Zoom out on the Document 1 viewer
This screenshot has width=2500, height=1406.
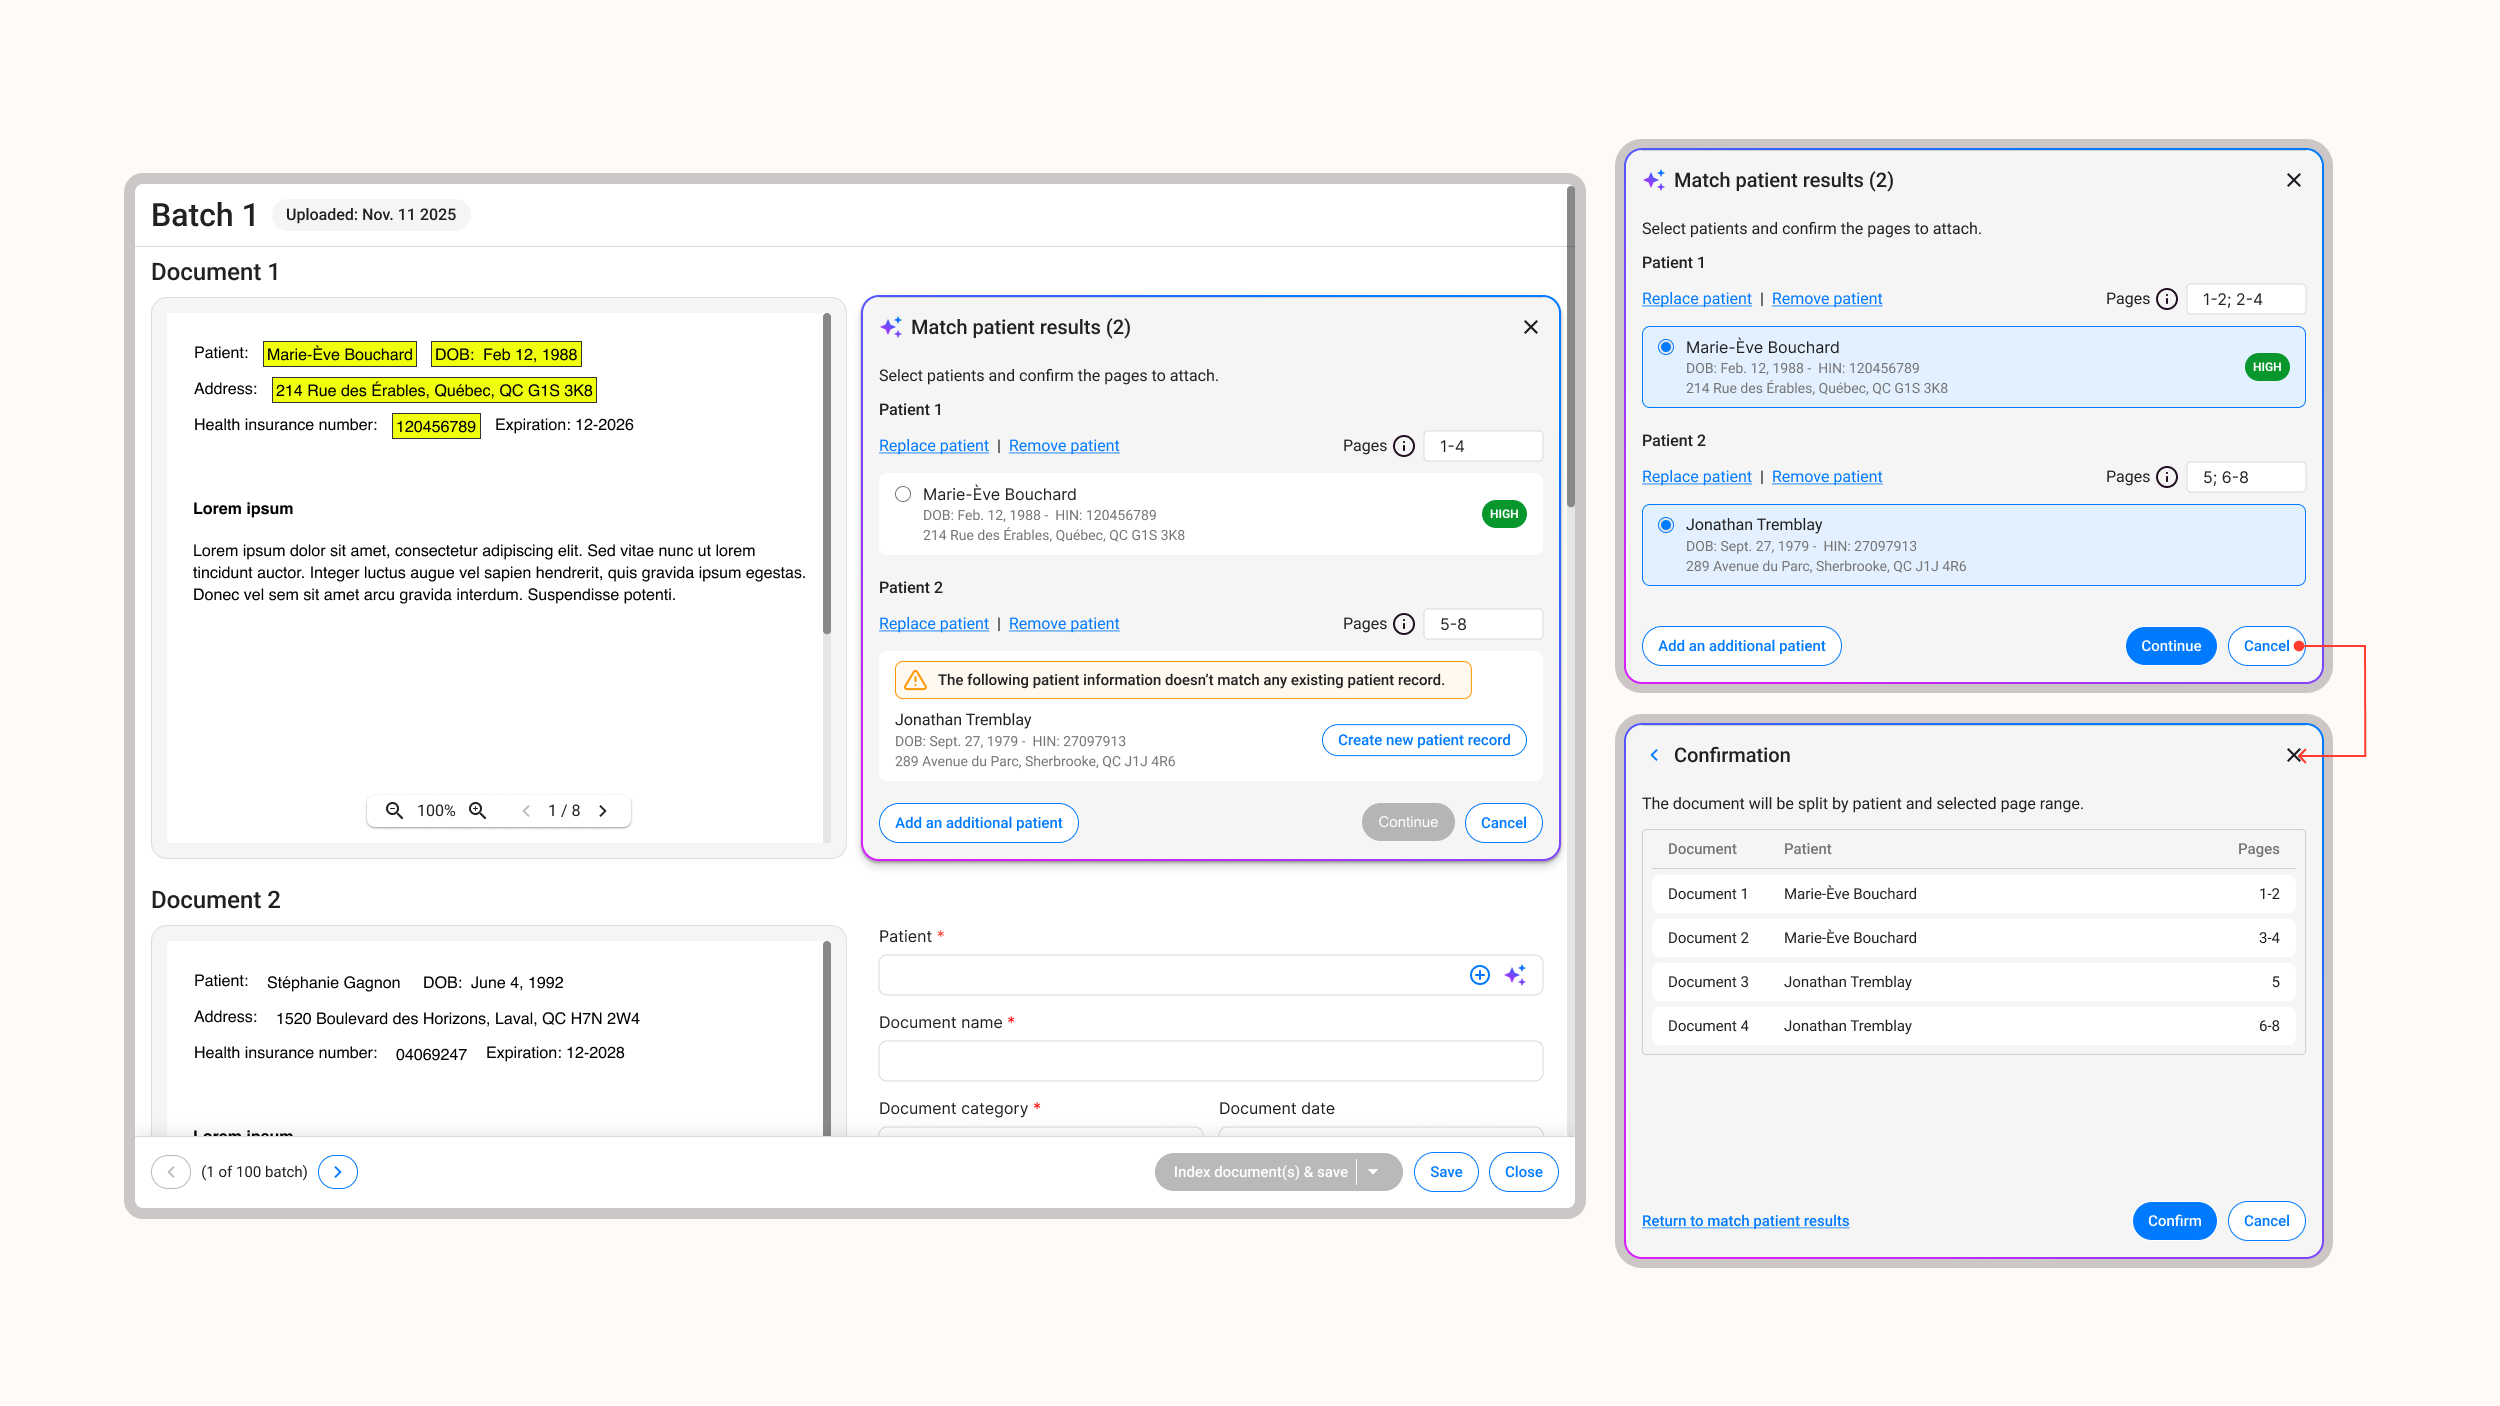point(394,810)
